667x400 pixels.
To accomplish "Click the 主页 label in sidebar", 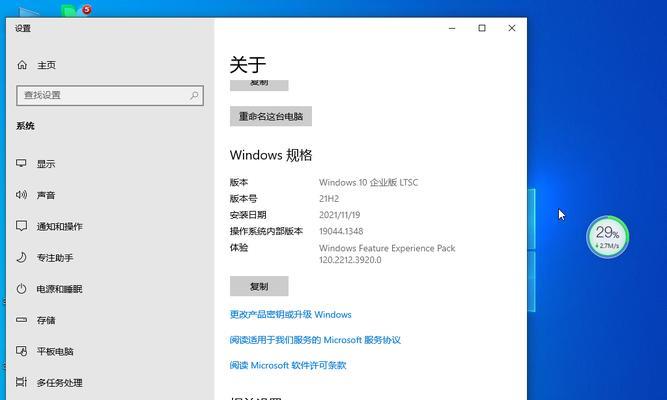I will click(x=46, y=65).
